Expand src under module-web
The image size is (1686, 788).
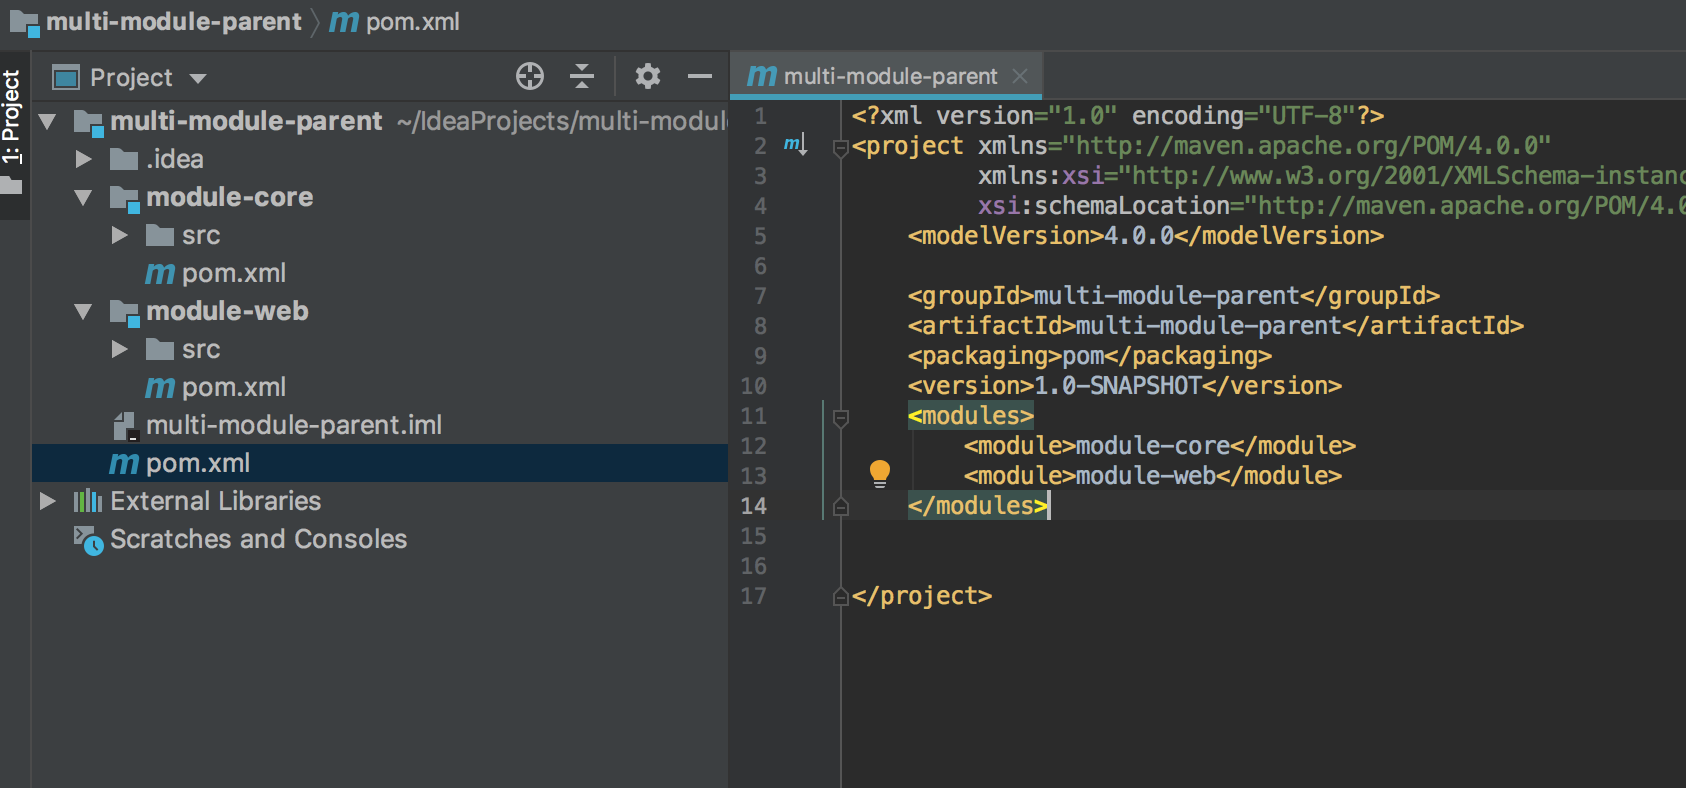pyautogui.click(x=120, y=349)
